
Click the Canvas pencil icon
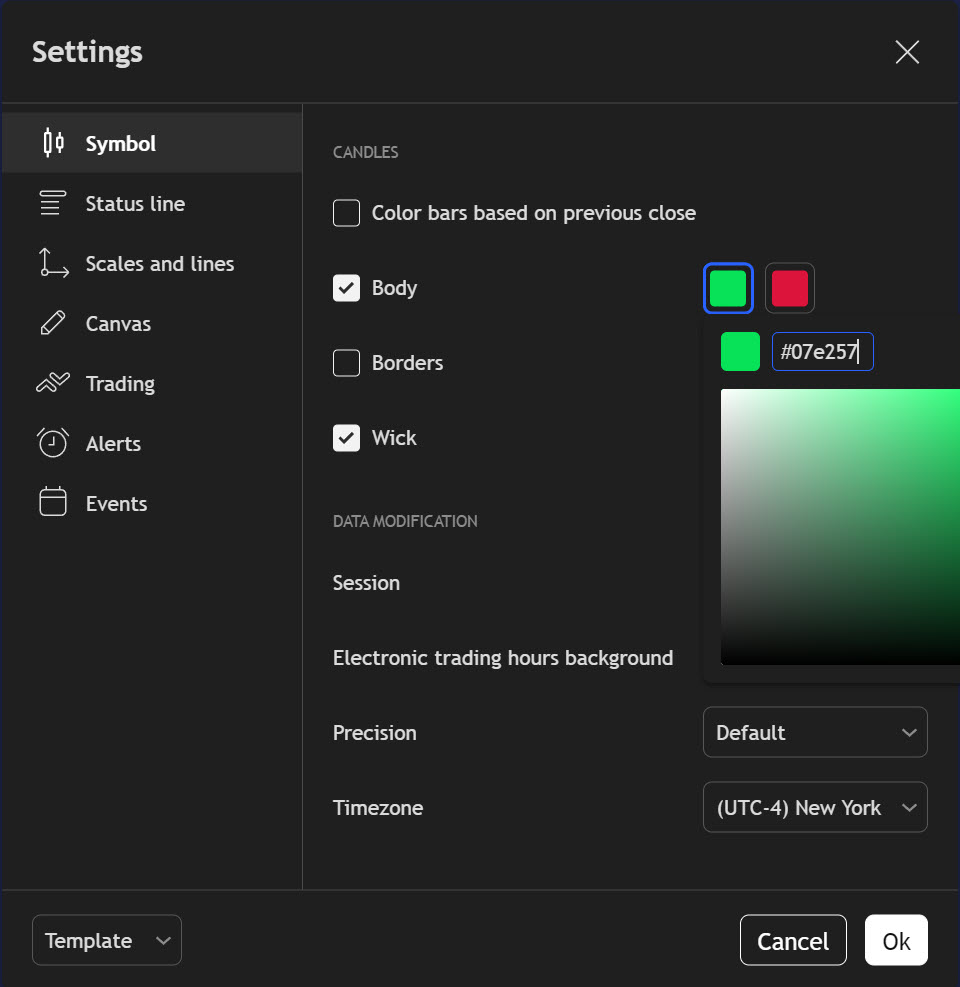pos(53,323)
